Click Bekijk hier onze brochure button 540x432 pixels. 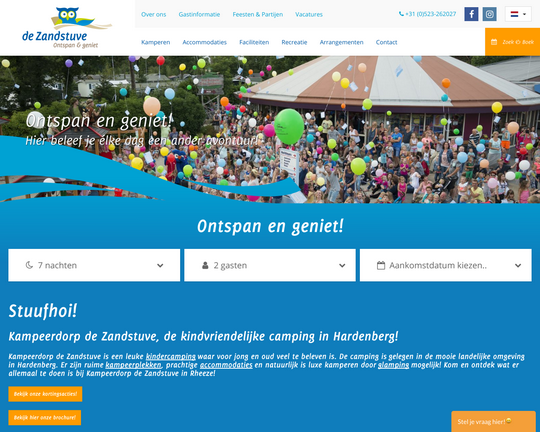pos(45,418)
